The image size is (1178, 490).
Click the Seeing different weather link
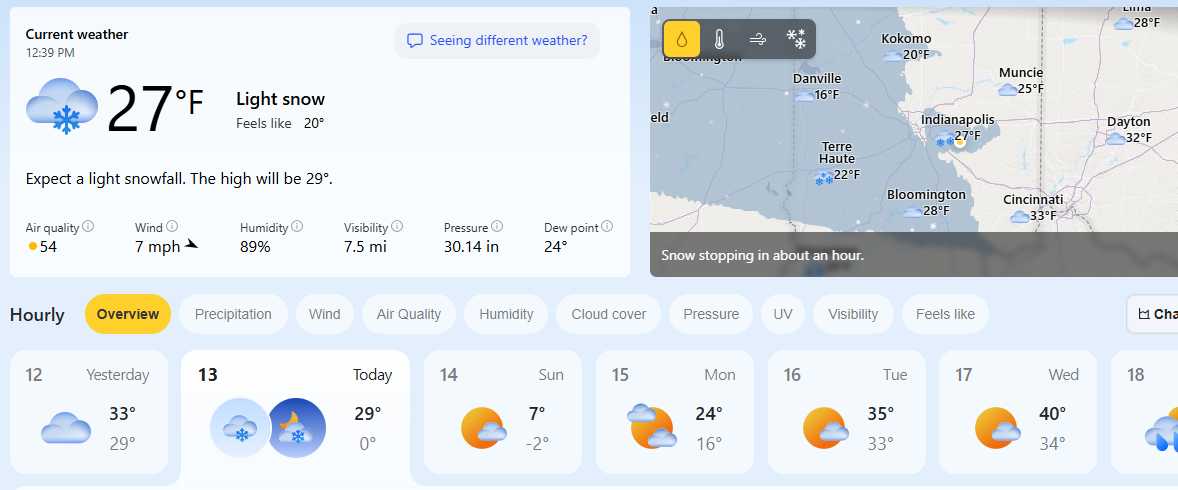tap(498, 41)
